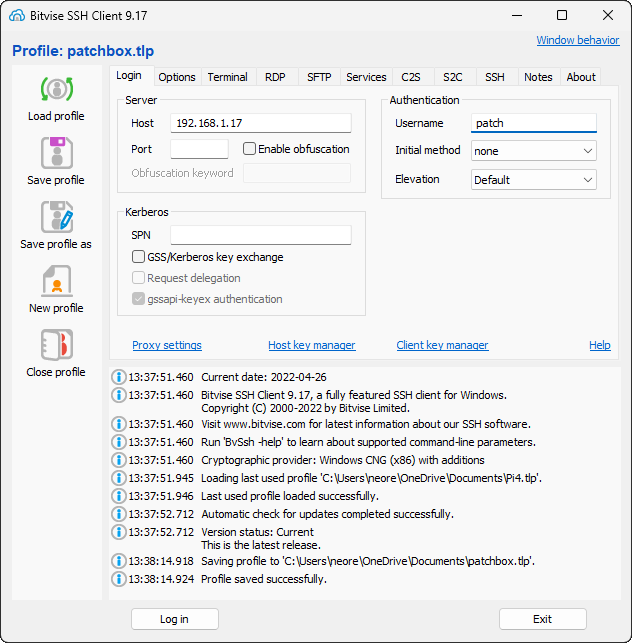Click the Obfuscation keyword field

[297, 173]
